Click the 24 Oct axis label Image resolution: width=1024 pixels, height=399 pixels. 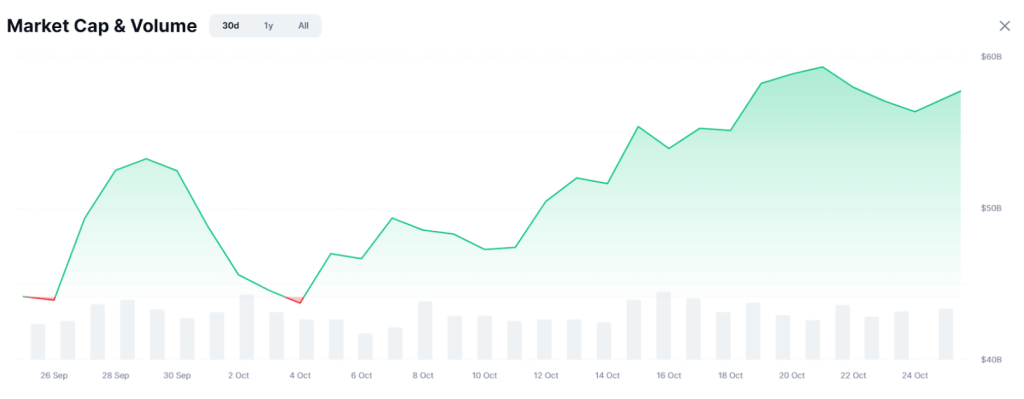coord(914,375)
